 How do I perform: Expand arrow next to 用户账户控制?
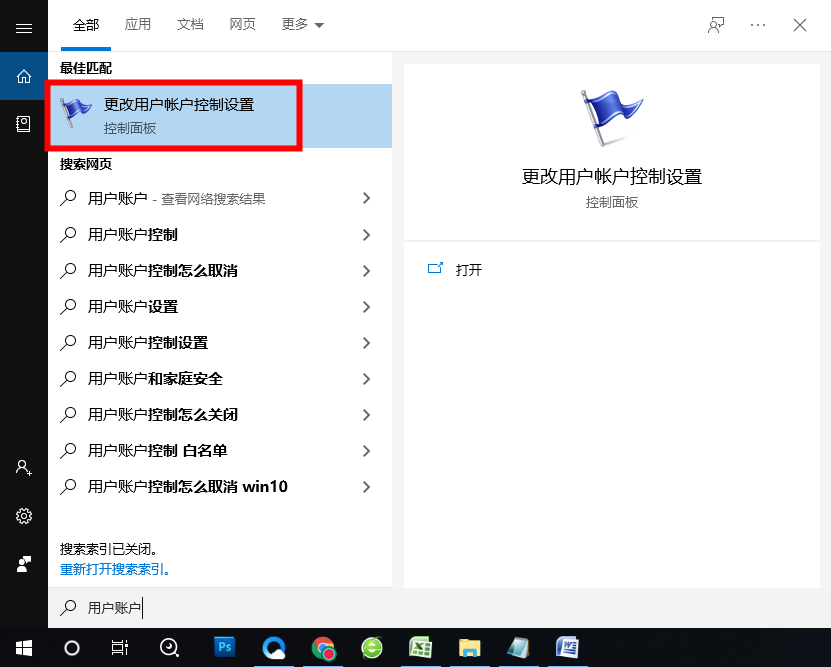(366, 235)
